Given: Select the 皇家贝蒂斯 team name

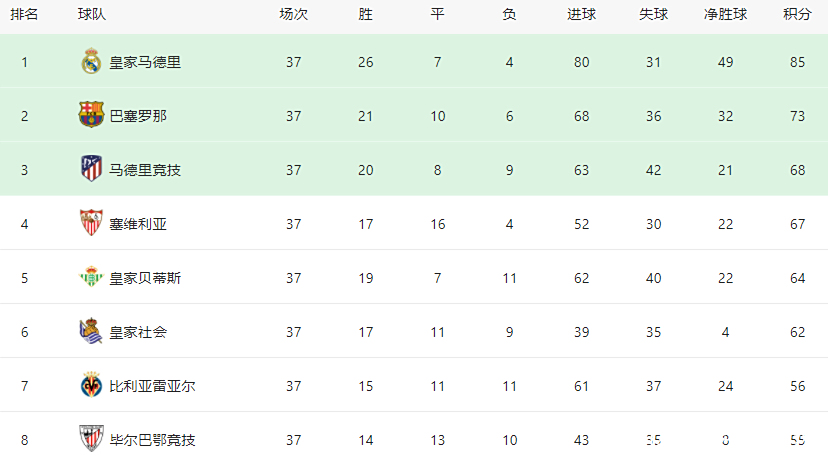Looking at the screenshot, I should (145, 278).
